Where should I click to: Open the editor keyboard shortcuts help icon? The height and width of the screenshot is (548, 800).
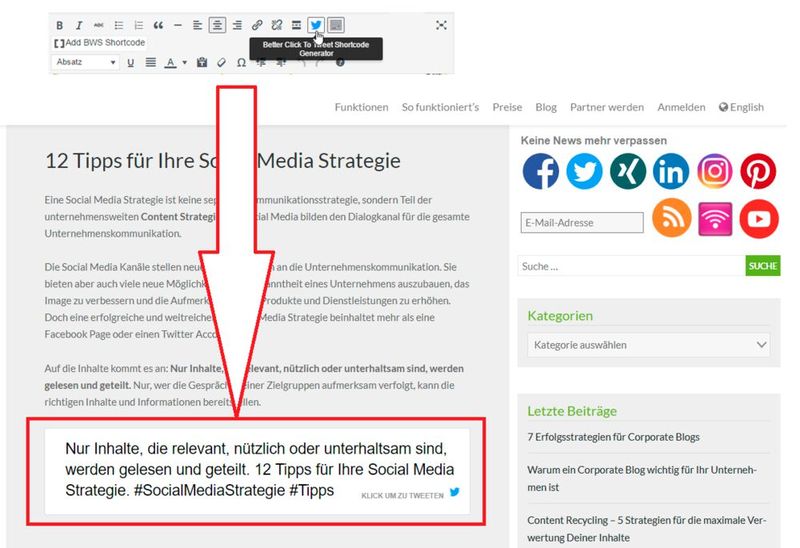[340, 63]
